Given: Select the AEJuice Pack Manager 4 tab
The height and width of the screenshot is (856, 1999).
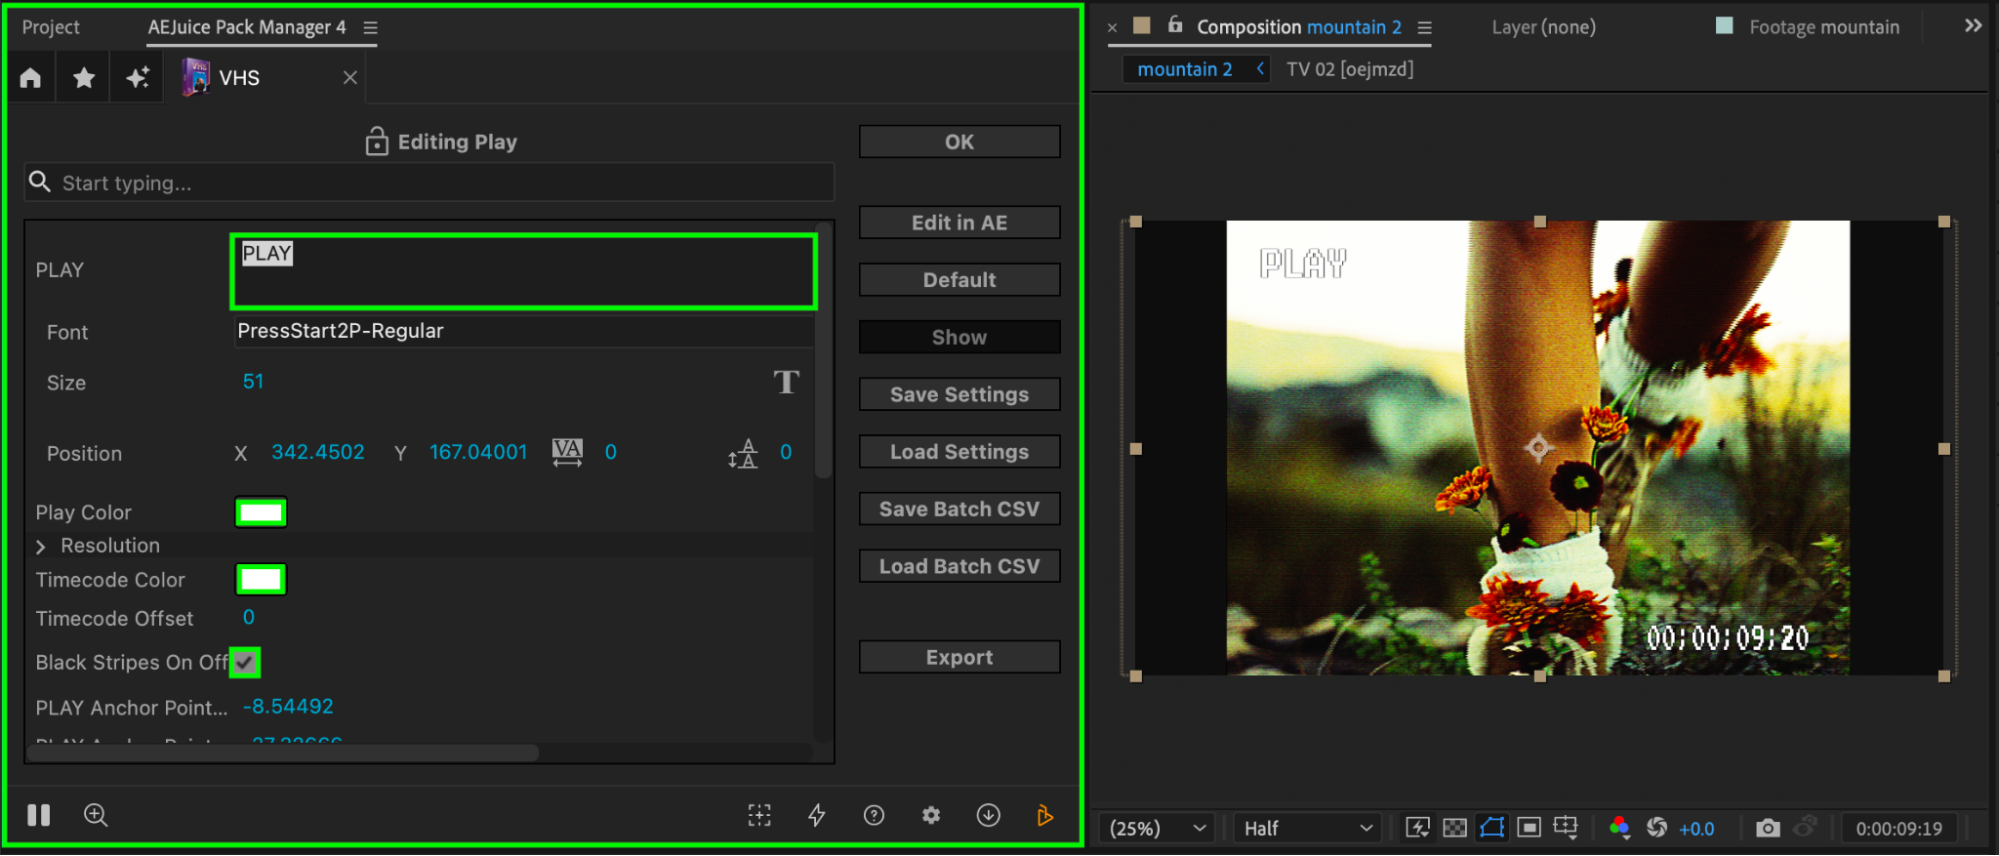Looking at the screenshot, I should (247, 27).
